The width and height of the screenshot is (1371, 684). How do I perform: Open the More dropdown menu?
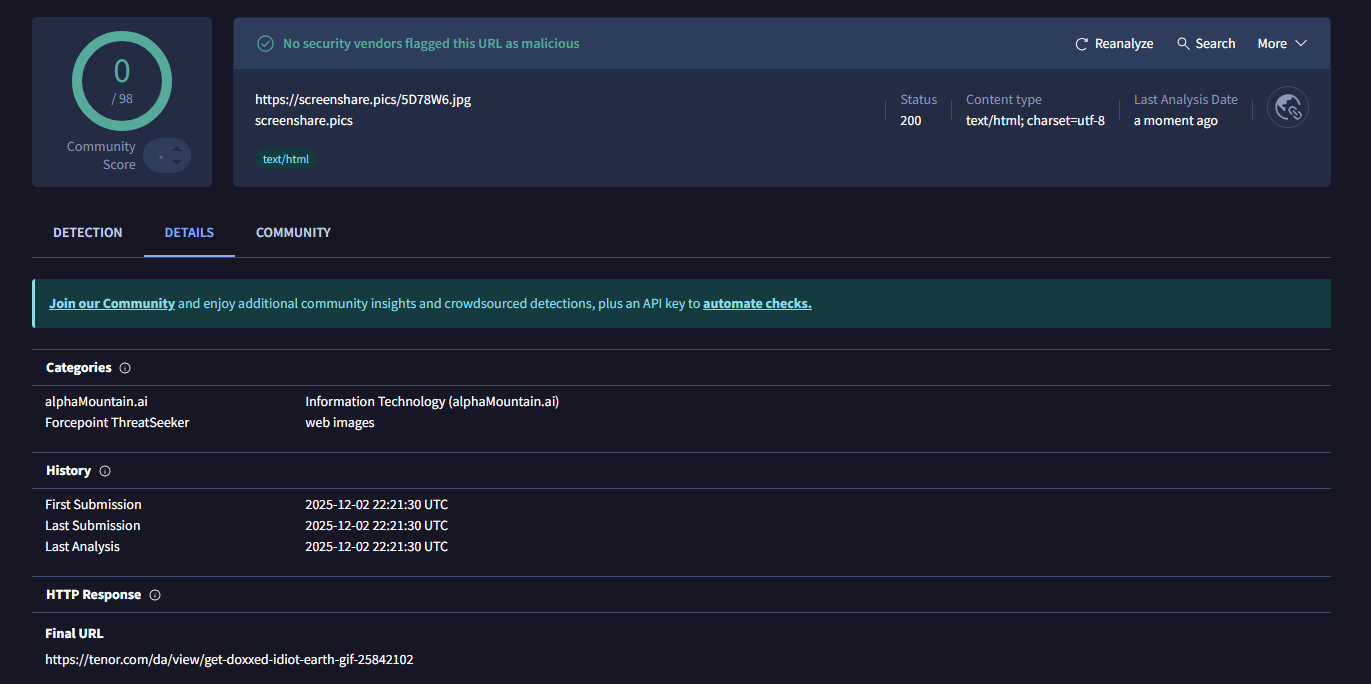(1282, 44)
